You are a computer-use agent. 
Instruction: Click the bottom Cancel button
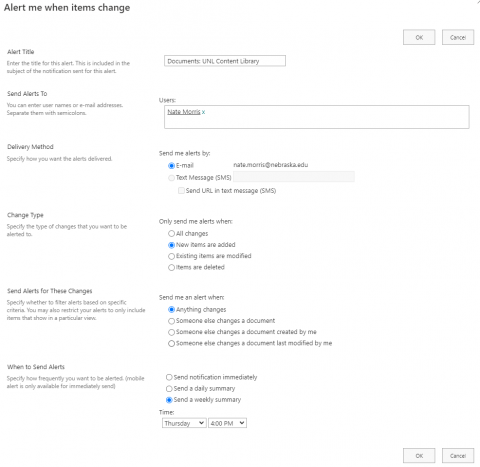click(458, 455)
